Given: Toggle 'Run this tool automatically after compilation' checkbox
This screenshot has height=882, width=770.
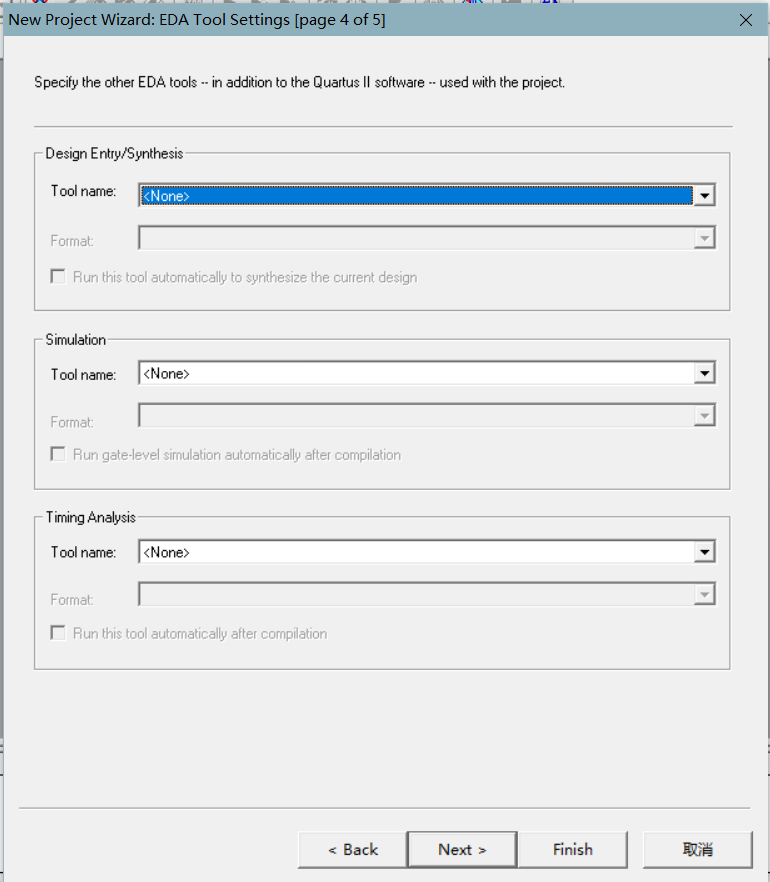Looking at the screenshot, I should point(58,633).
